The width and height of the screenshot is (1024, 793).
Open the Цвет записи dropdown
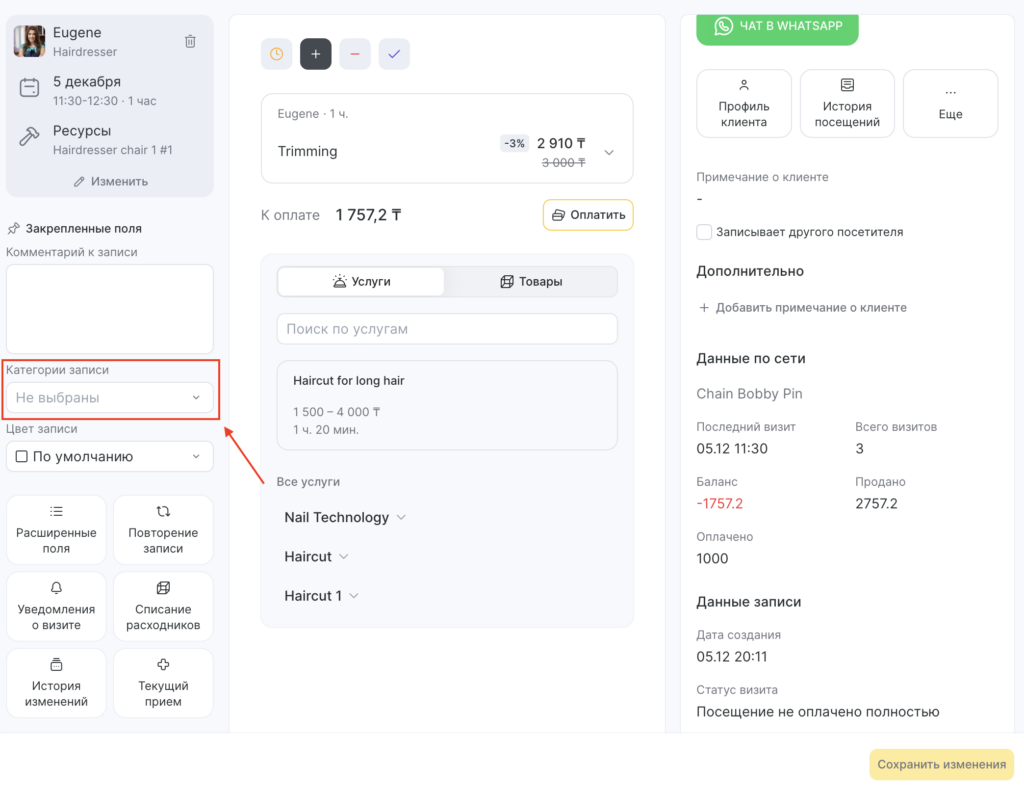(110, 457)
